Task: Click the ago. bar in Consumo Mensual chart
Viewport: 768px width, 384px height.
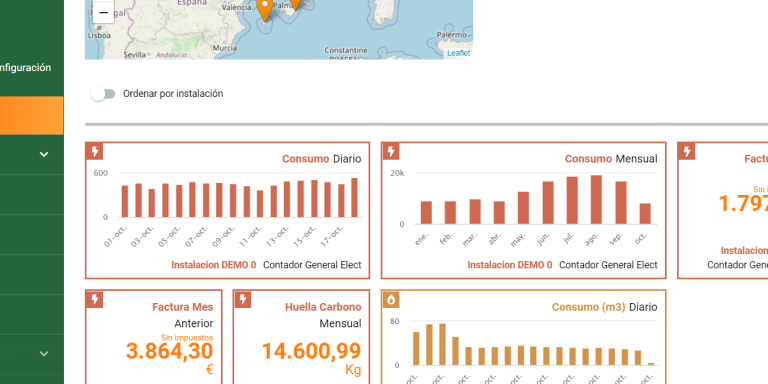Action: coord(596,200)
